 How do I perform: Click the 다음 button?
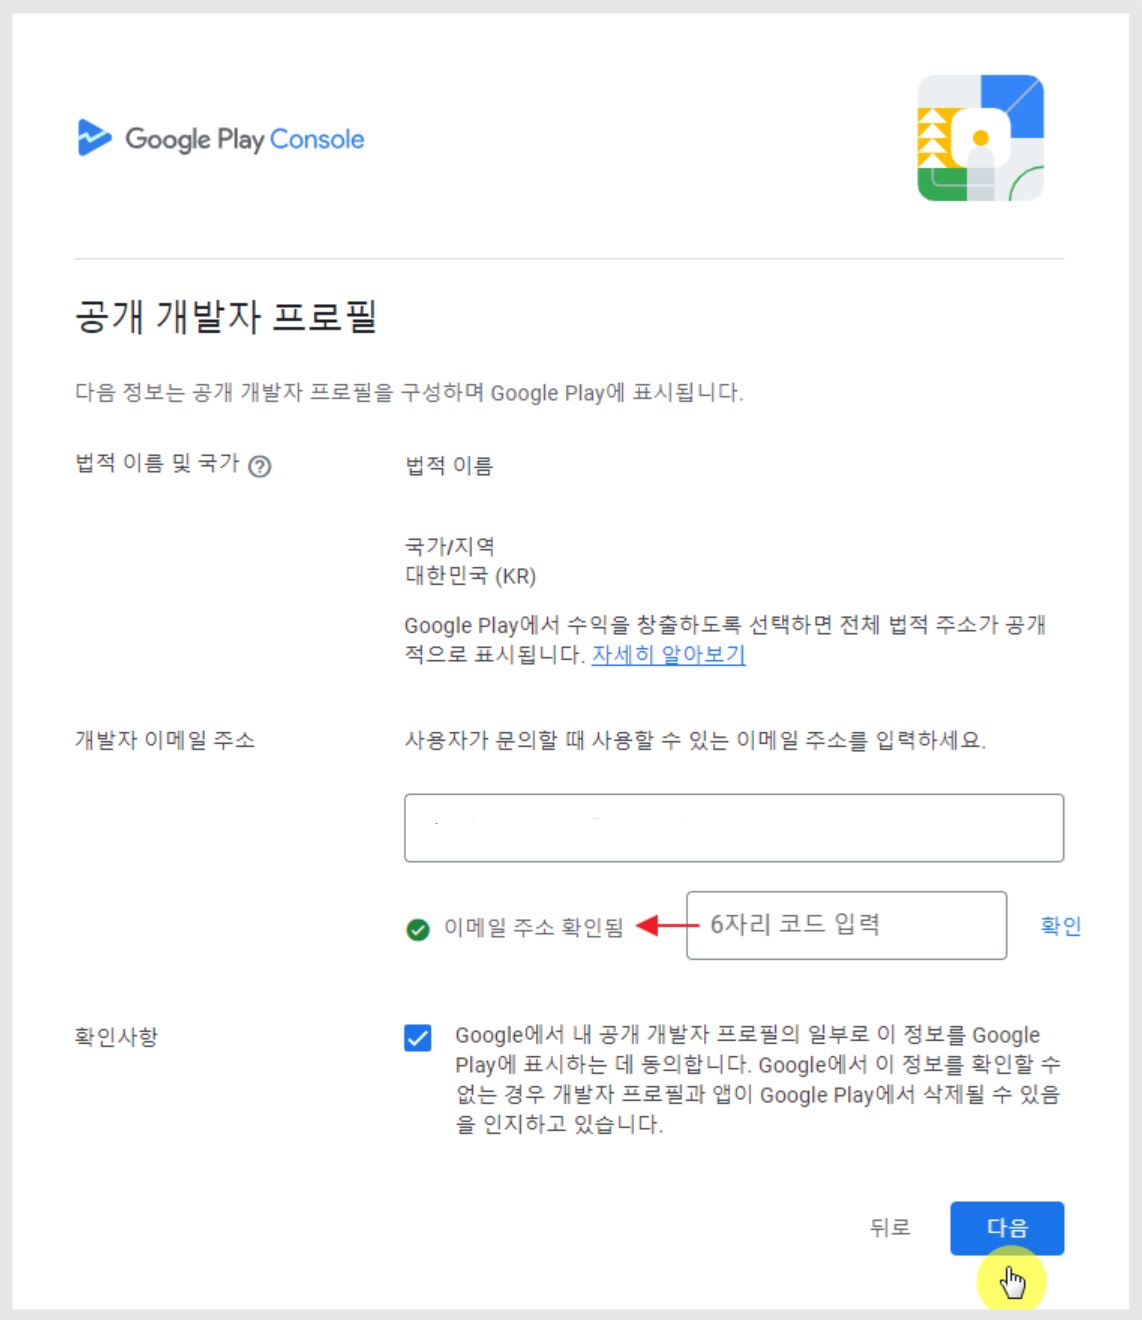[x=1007, y=1228]
